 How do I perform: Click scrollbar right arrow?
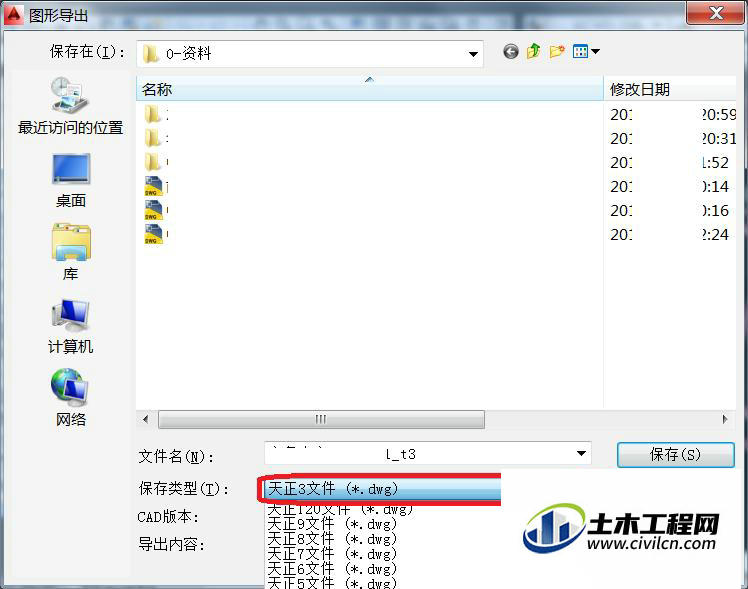(725, 420)
